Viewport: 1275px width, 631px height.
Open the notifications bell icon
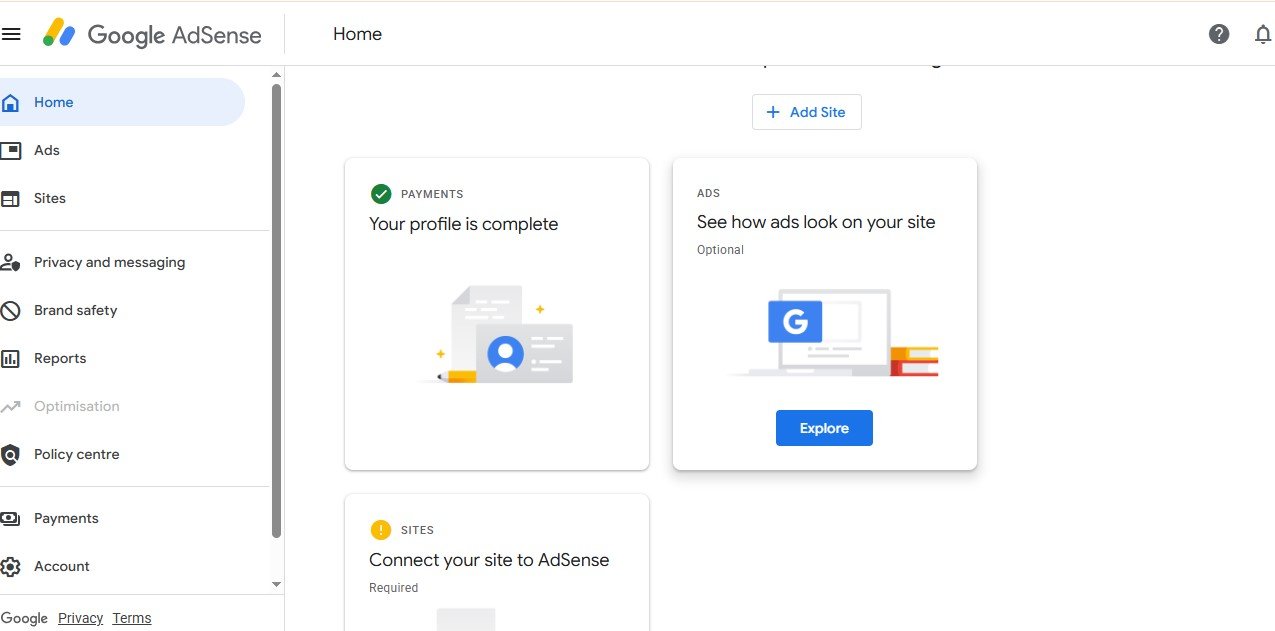1262,34
